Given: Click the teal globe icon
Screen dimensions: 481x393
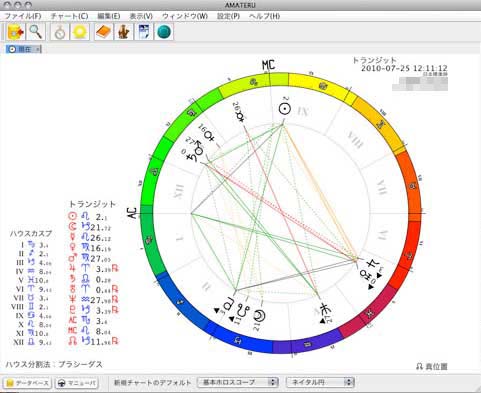Looking at the screenshot, I should (164, 32).
